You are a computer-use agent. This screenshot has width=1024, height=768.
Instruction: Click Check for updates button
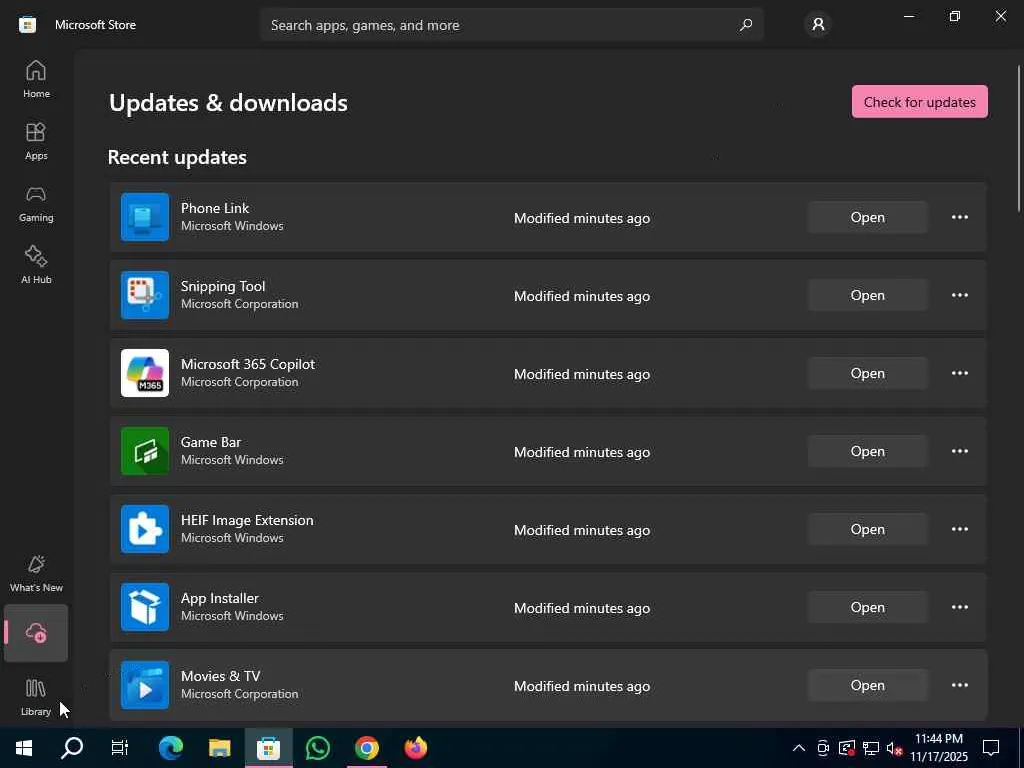[920, 102]
